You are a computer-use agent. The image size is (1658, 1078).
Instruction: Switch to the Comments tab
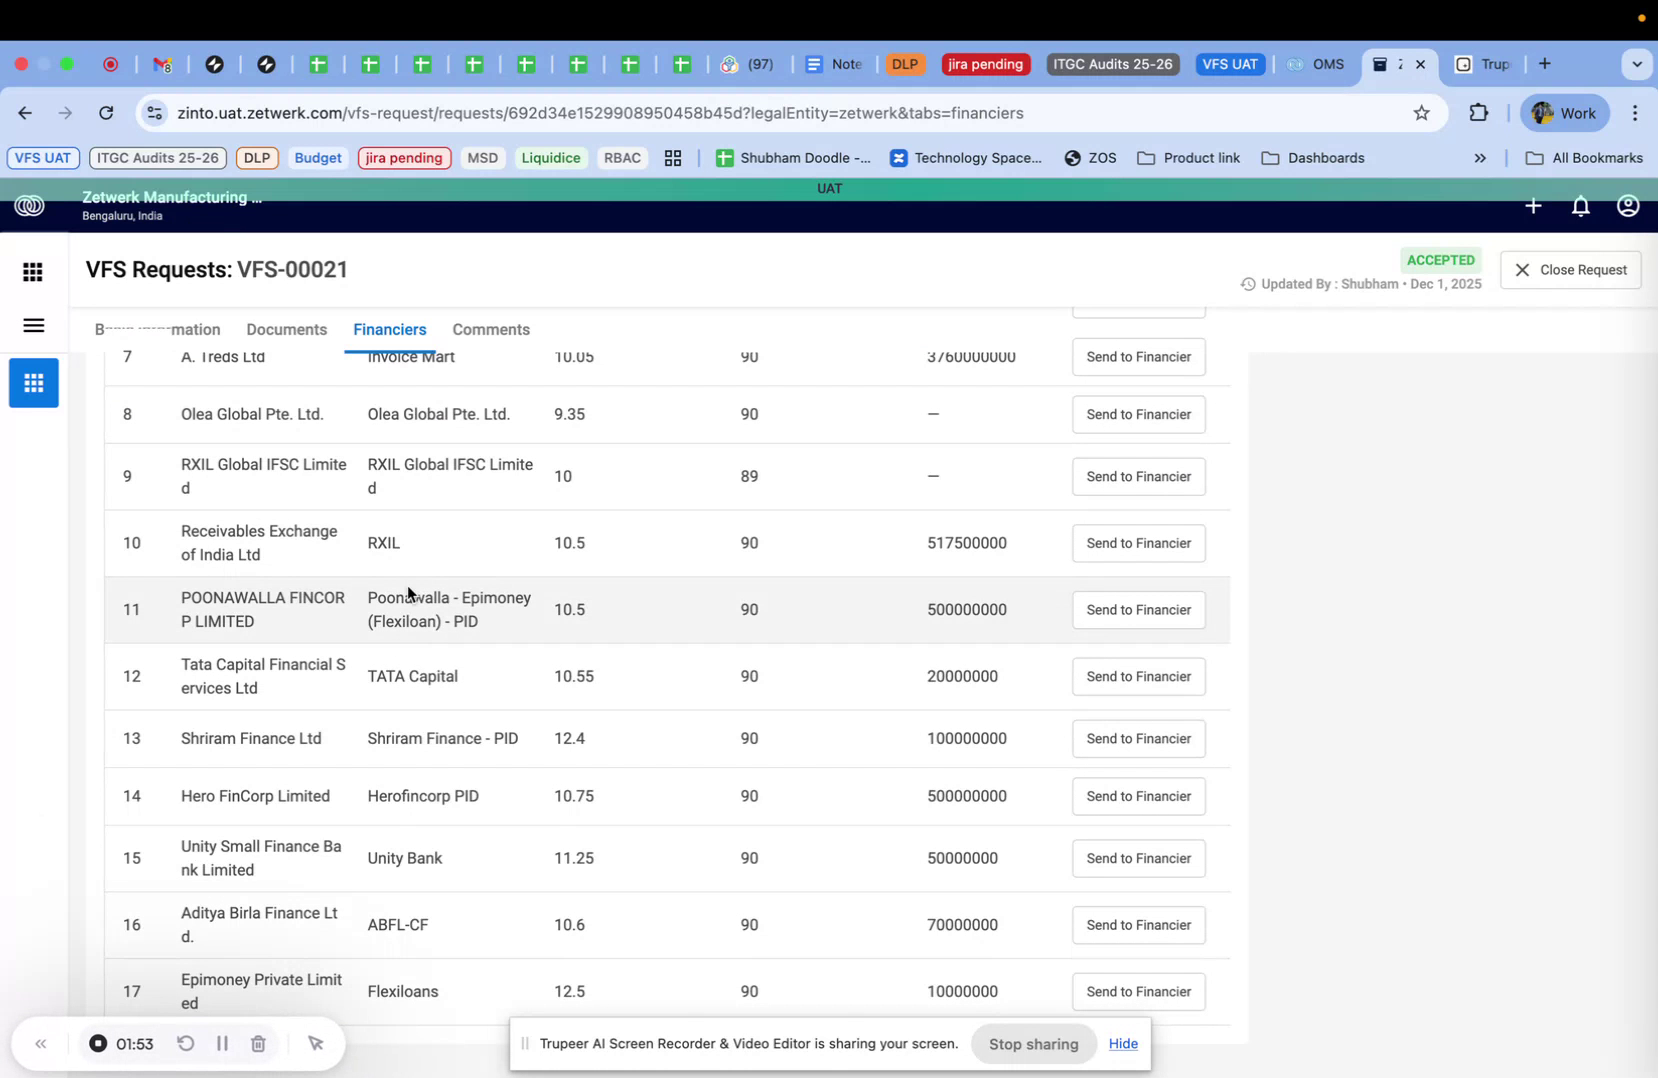(x=491, y=329)
